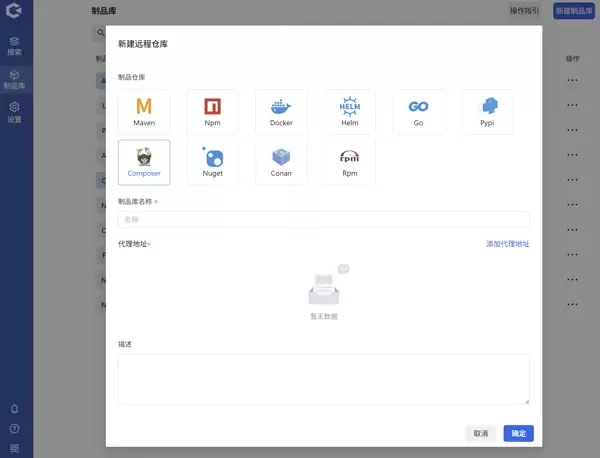Select the Conan repository type
This screenshot has width=600, height=458.
click(x=281, y=162)
